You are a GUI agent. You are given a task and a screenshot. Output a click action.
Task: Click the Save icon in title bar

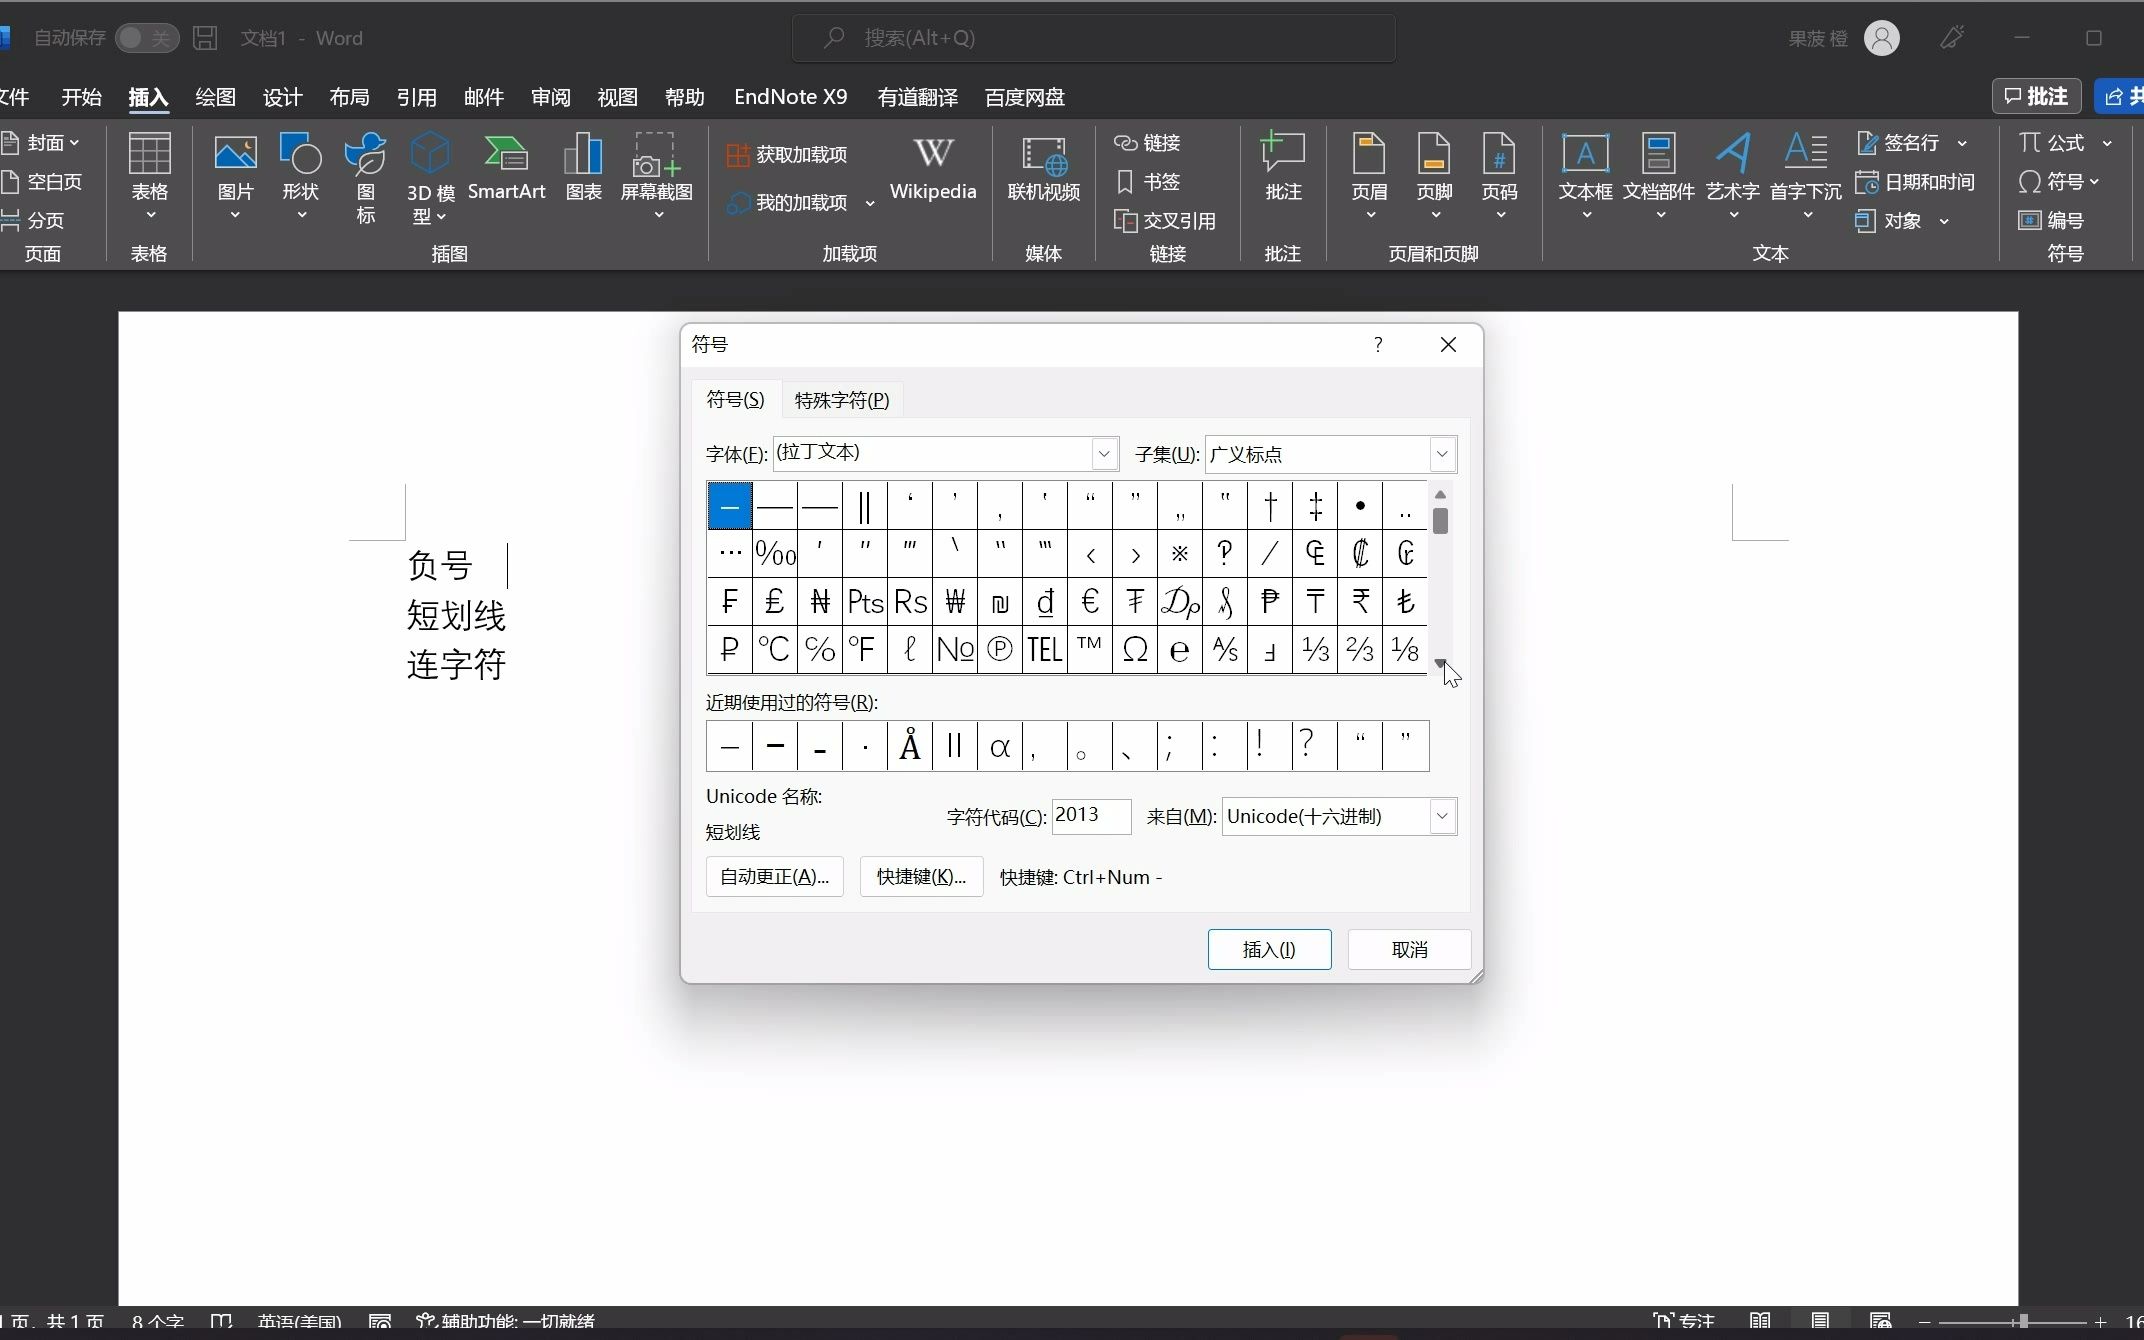click(205, 38)
